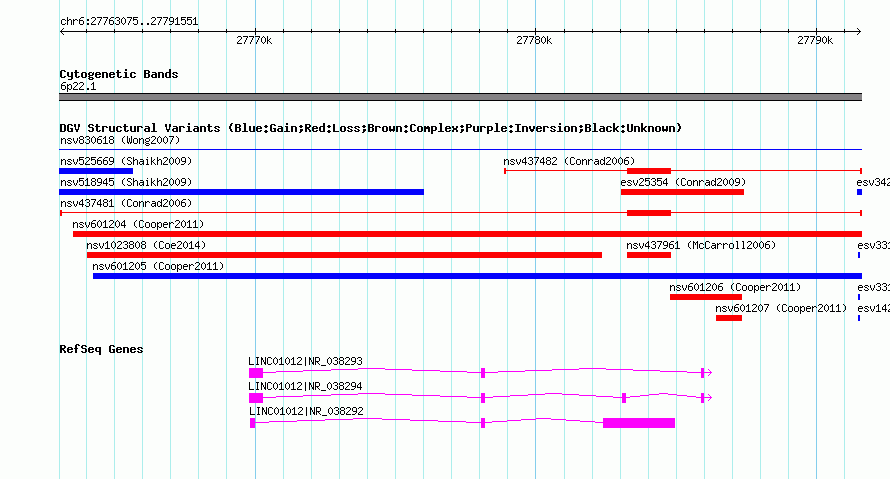Click the 27790k ruler mark

[815, 40]
